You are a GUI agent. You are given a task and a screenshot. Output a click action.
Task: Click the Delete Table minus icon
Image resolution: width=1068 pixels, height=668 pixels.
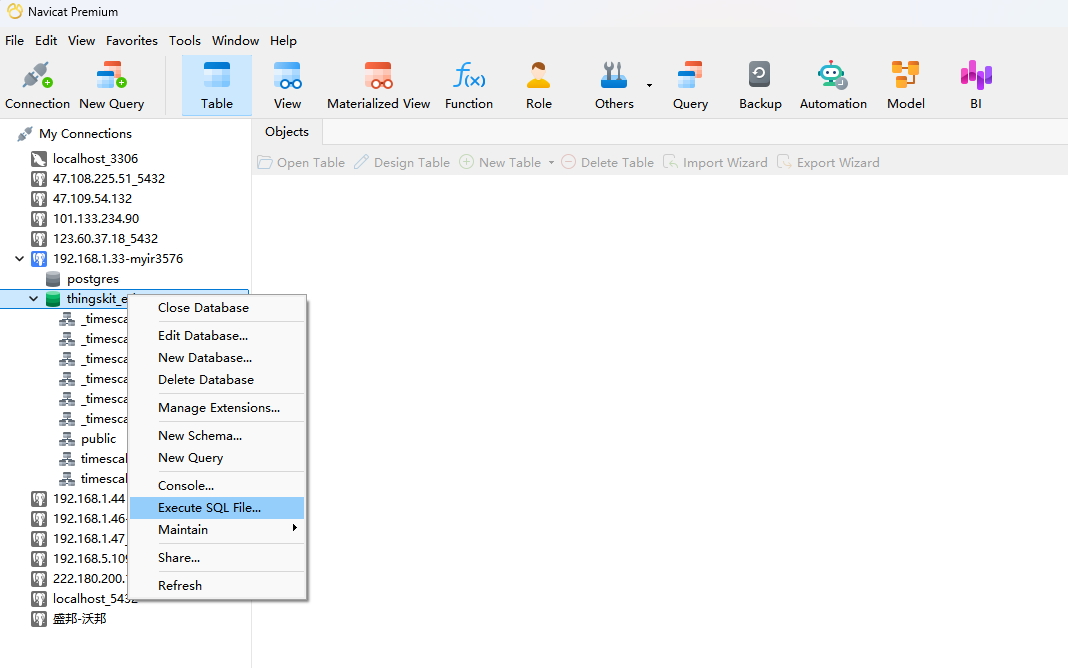point(568,162)
